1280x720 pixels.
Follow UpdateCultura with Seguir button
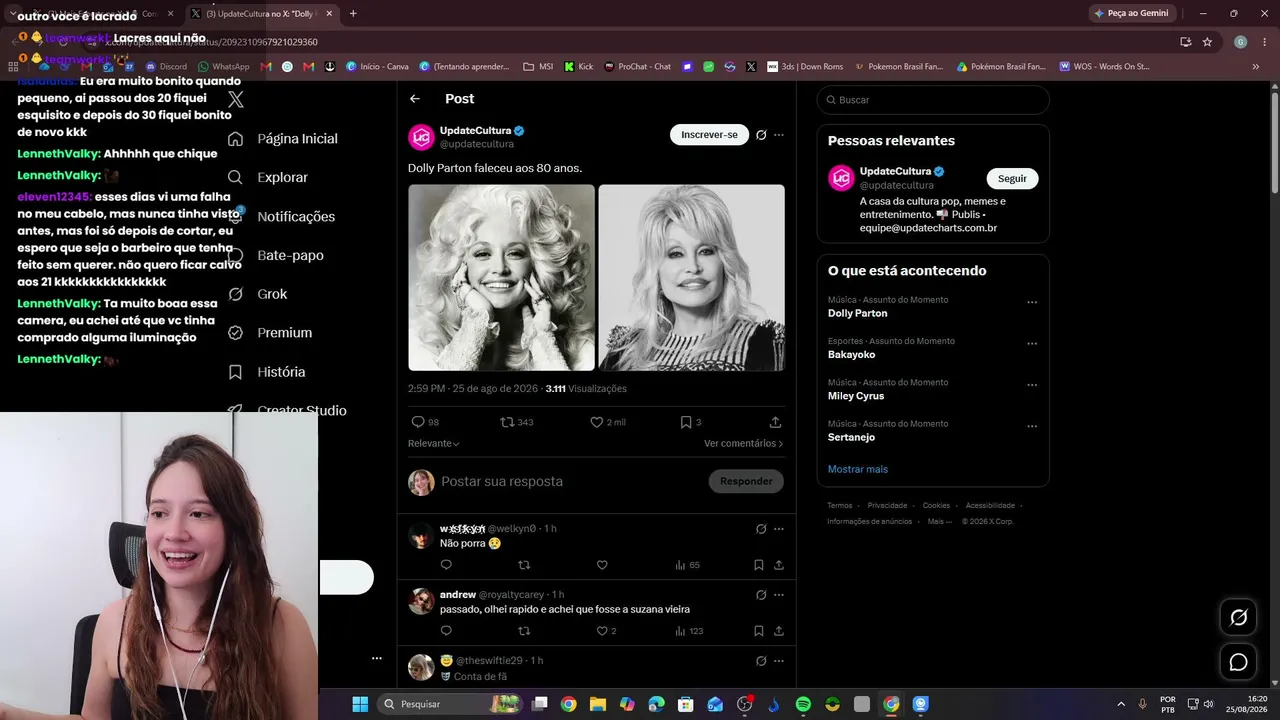(1012, 178)
